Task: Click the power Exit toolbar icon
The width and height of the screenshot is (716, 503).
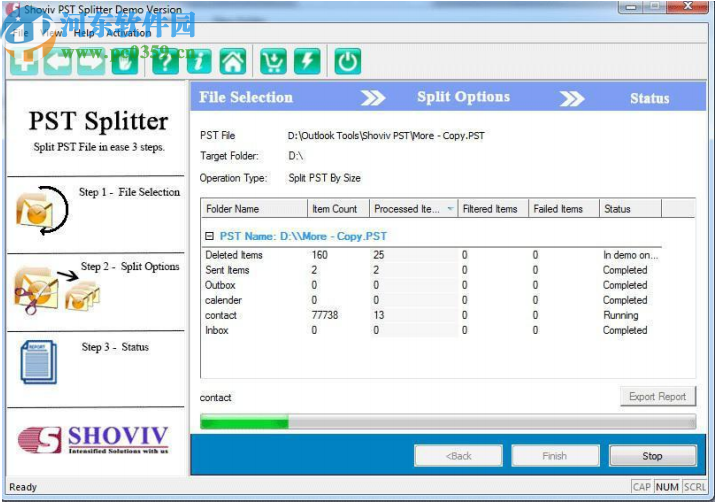Action: (347, 61)
